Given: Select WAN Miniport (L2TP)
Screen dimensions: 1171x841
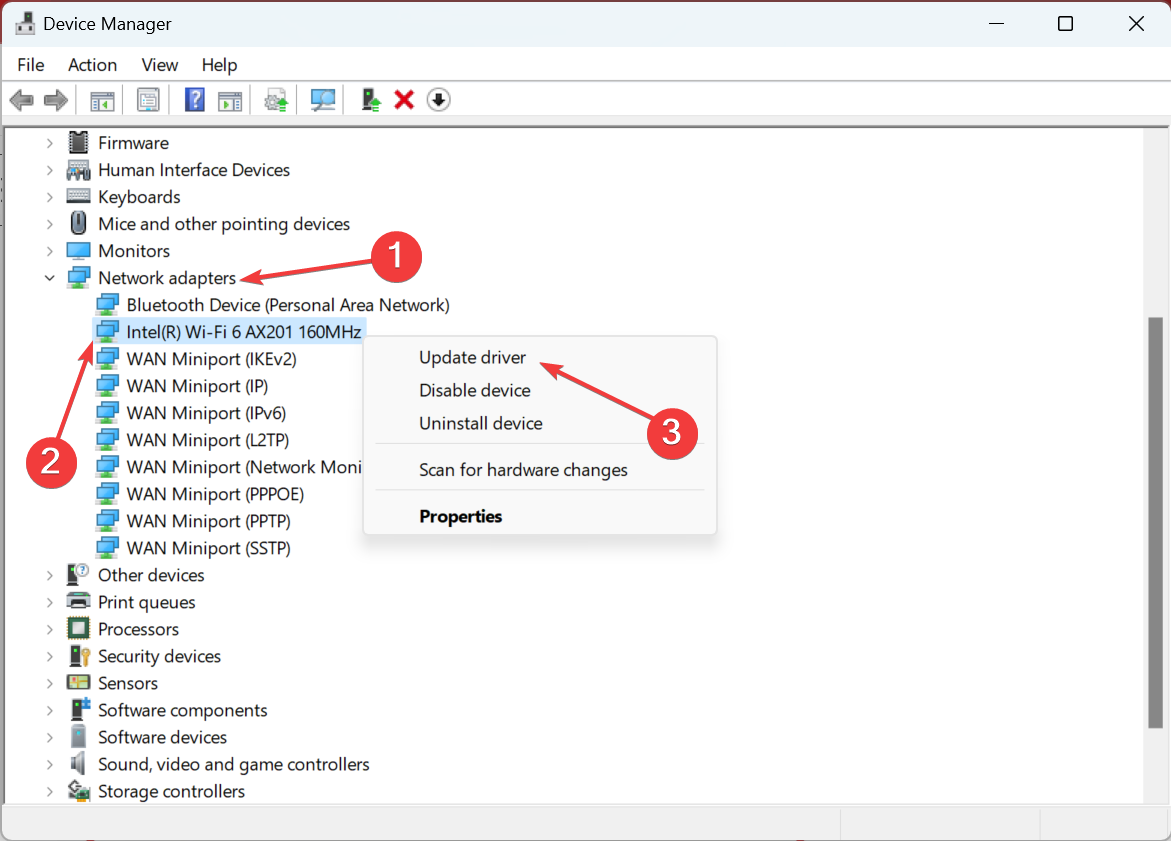Looking at the screenshot, I should click(208, 439).
